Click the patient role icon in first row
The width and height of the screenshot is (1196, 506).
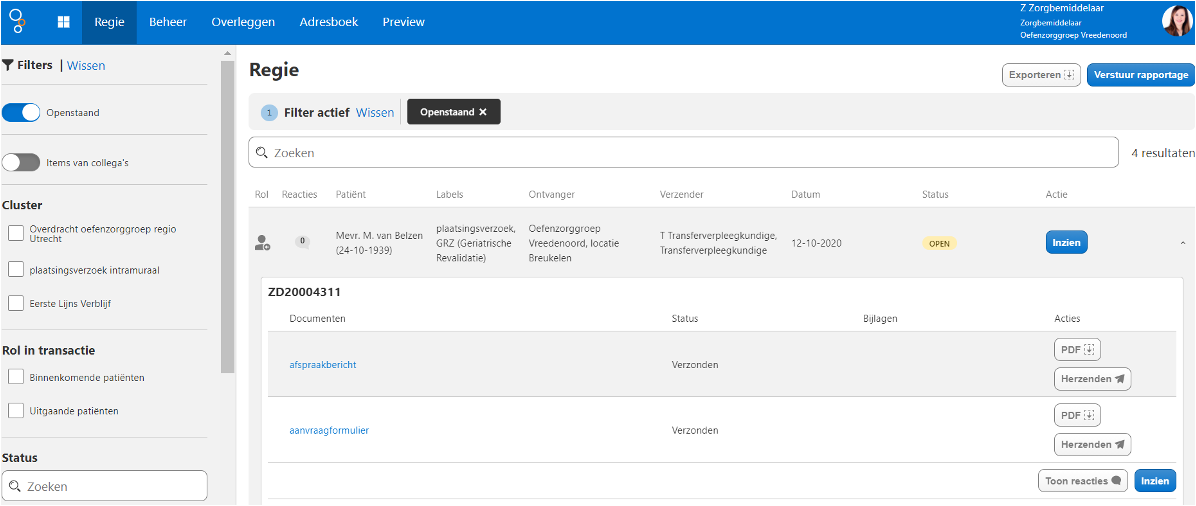tap(262, 243)
